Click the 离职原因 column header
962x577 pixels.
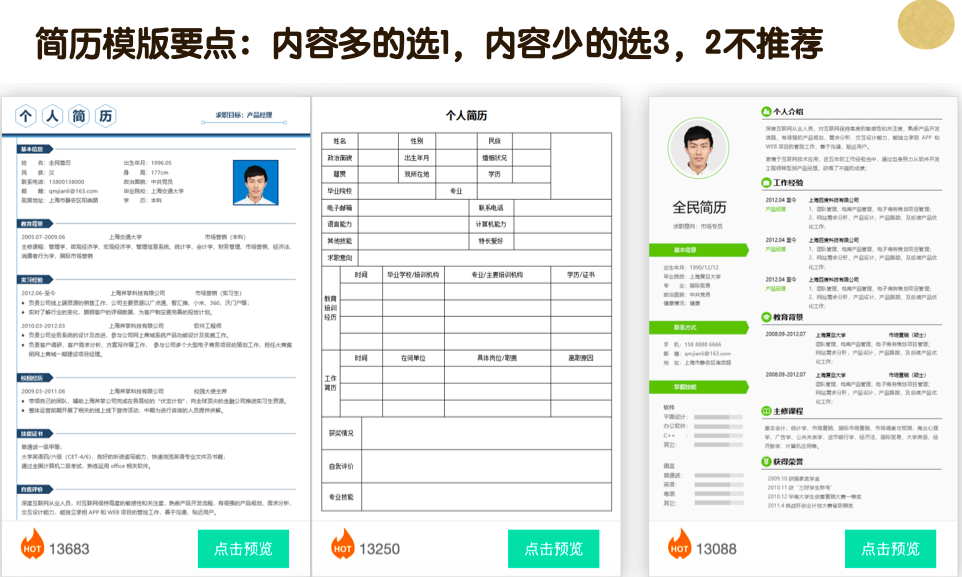tap(581, 358)
